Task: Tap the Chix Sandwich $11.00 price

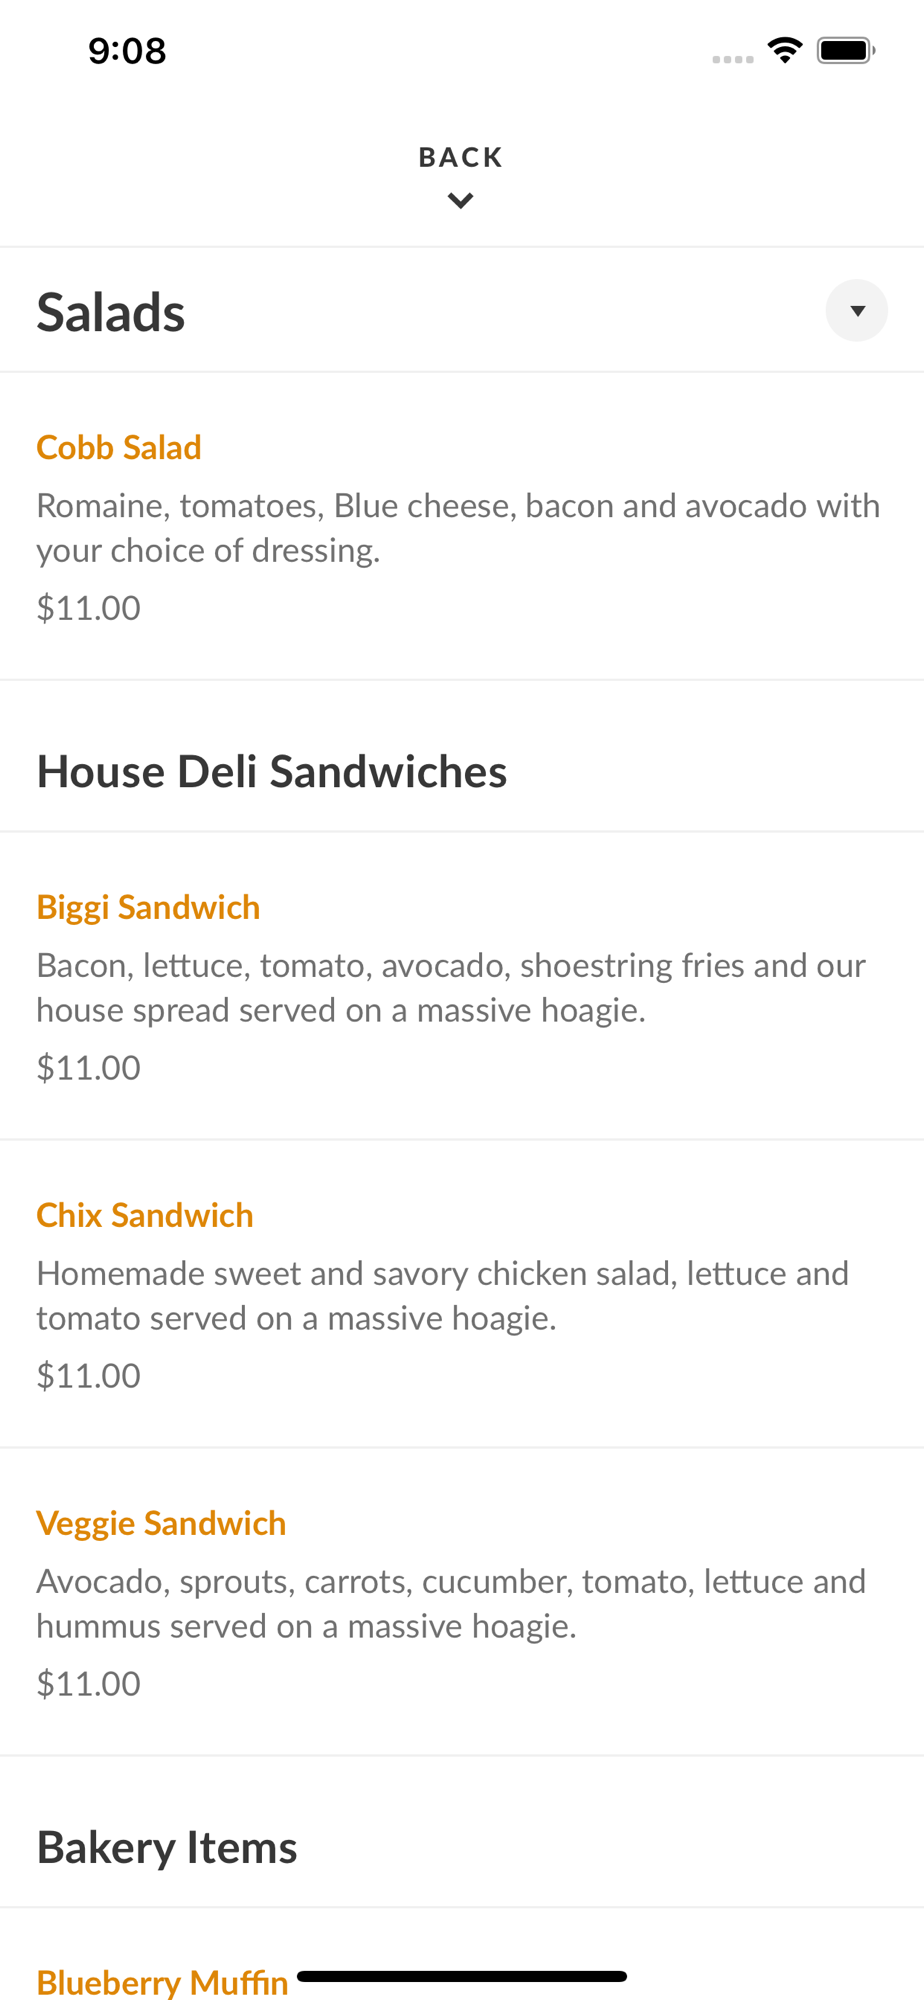Action: (x=89, y=1376)
